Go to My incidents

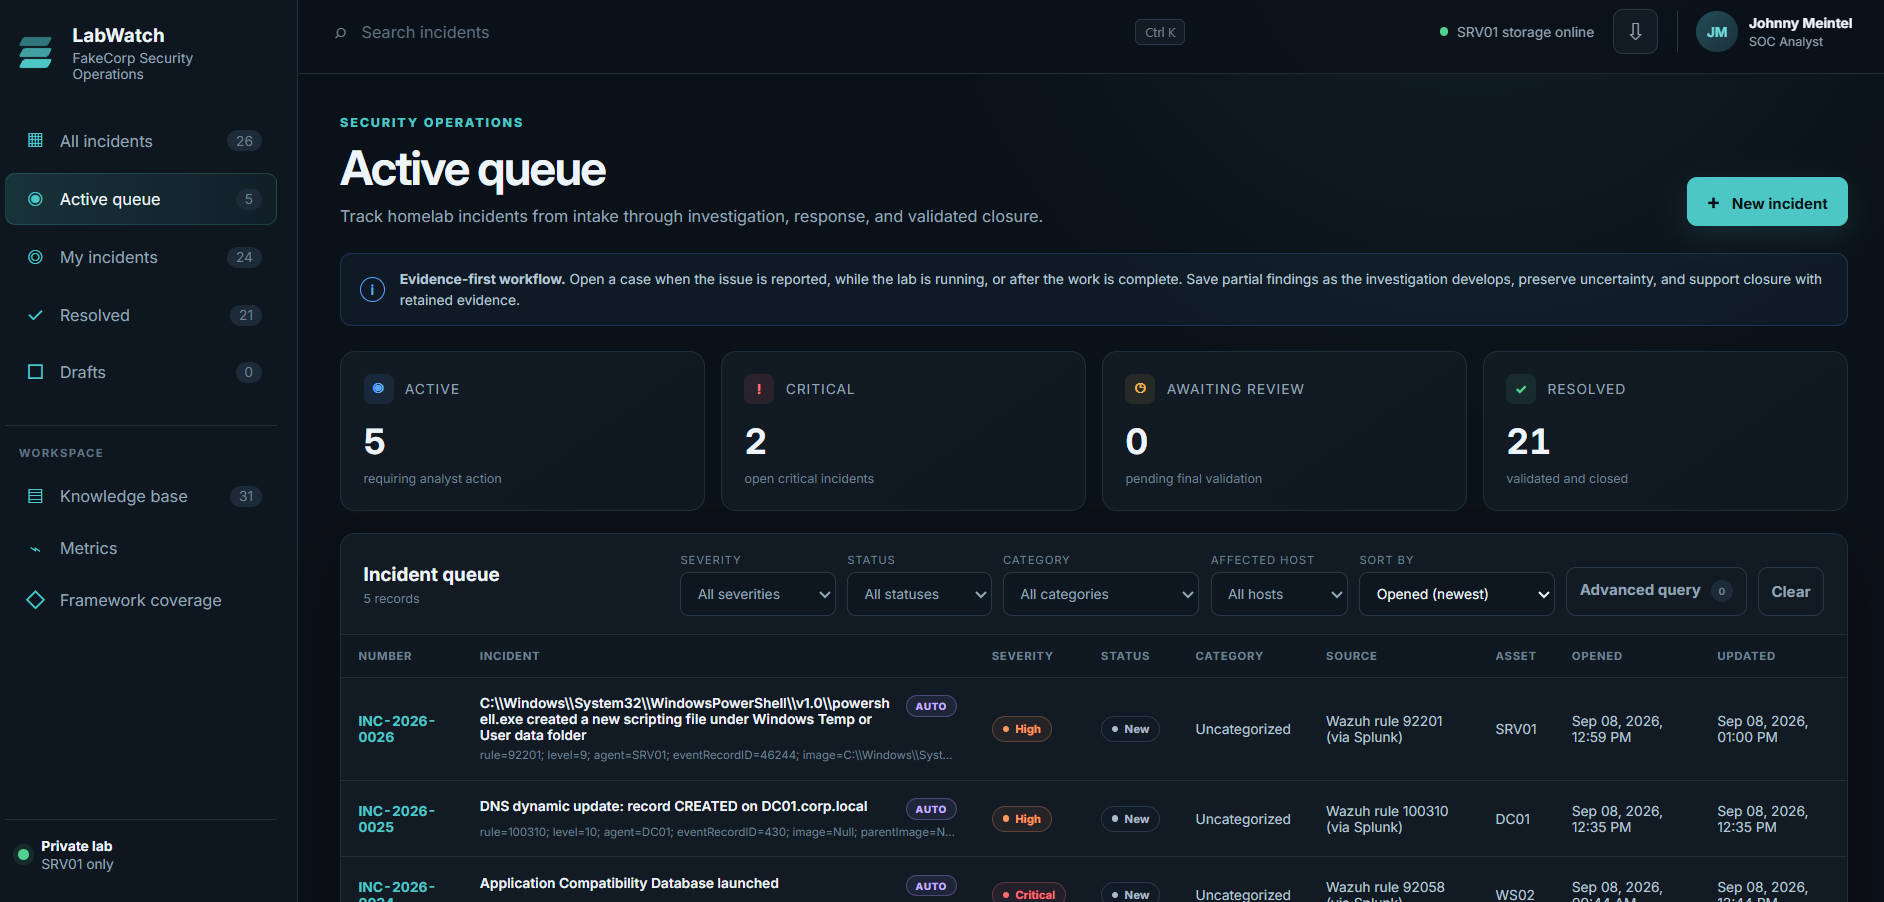(x=141, y=257)
